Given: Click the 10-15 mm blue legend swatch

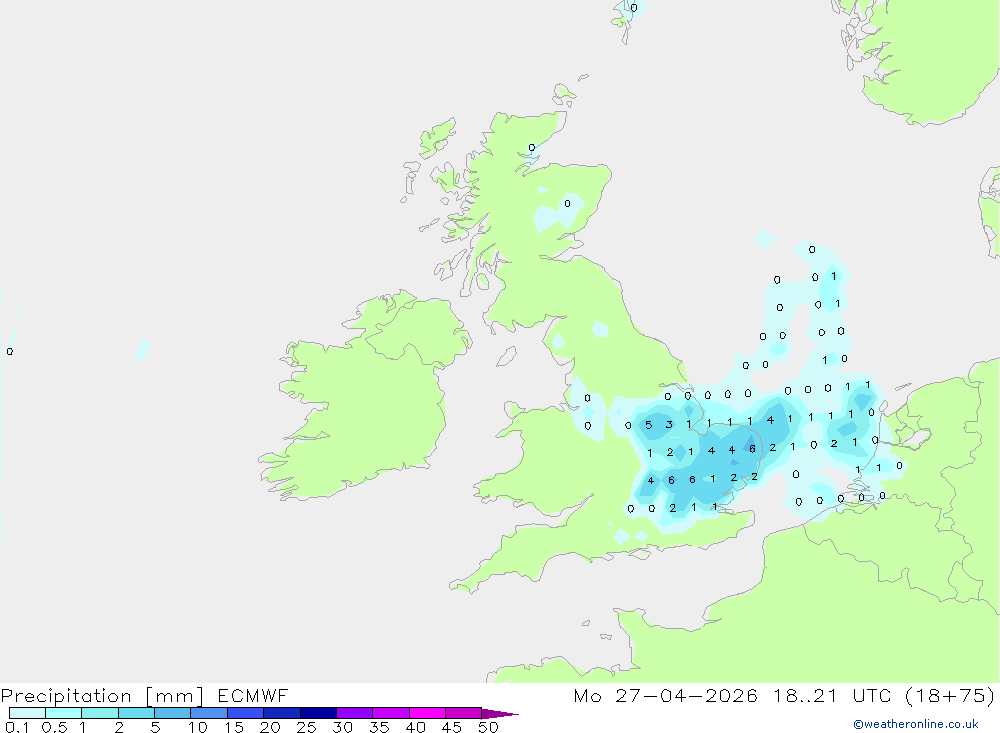Looking at the screenshot, I should pyautogui.click(x=209, y=713).
